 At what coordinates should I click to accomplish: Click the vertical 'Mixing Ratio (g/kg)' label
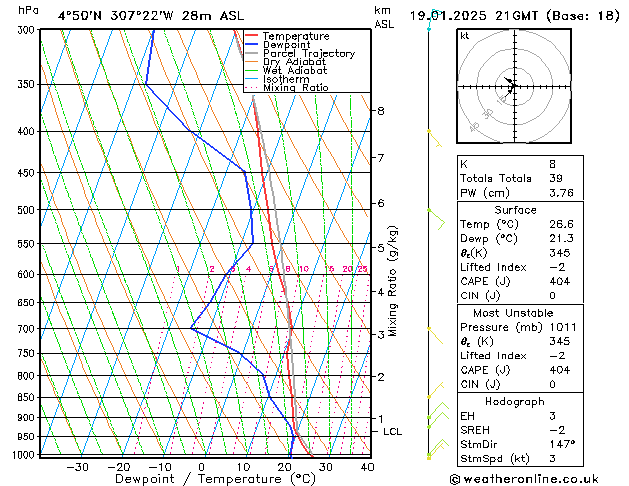pos(393,281)
